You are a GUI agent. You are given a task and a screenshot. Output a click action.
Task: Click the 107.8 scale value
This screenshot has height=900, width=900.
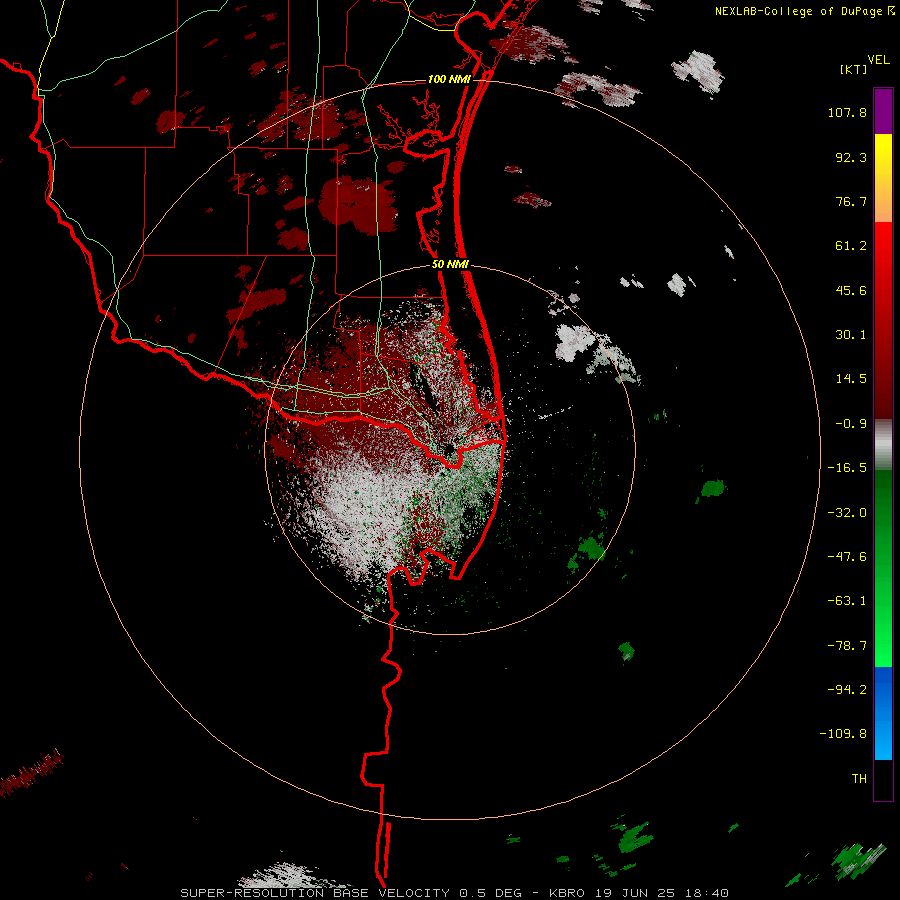click(x=847, y=112)
